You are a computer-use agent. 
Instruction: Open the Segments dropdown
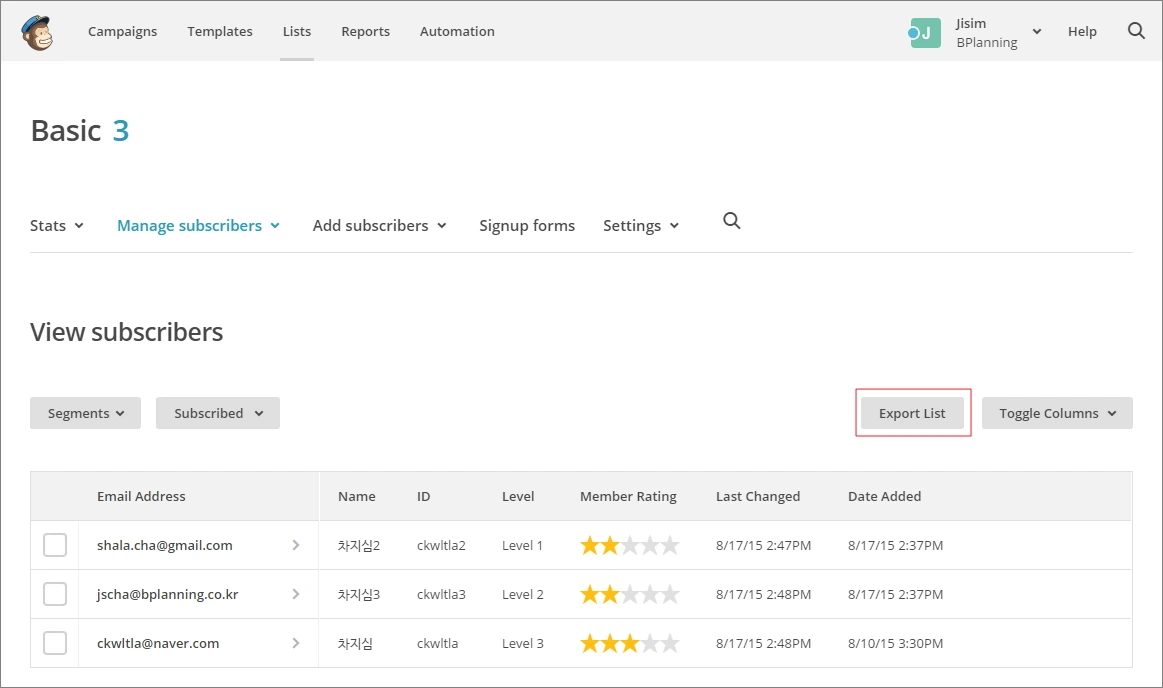(85, 412)
